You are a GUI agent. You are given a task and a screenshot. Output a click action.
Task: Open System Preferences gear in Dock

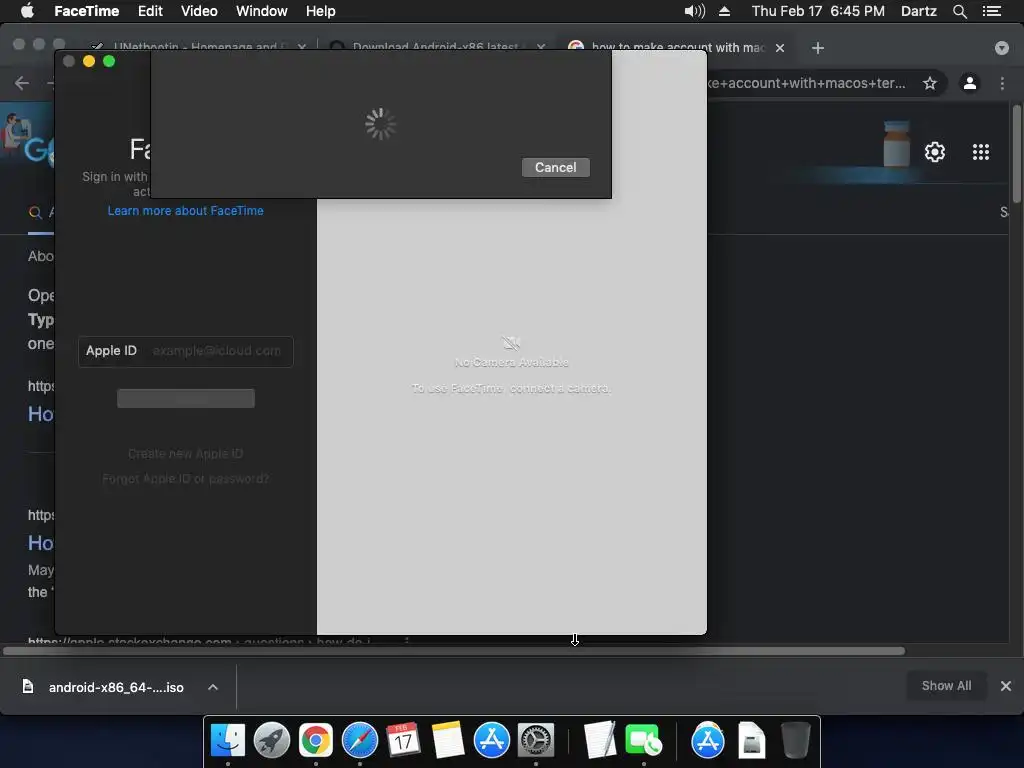click(536, 740)
